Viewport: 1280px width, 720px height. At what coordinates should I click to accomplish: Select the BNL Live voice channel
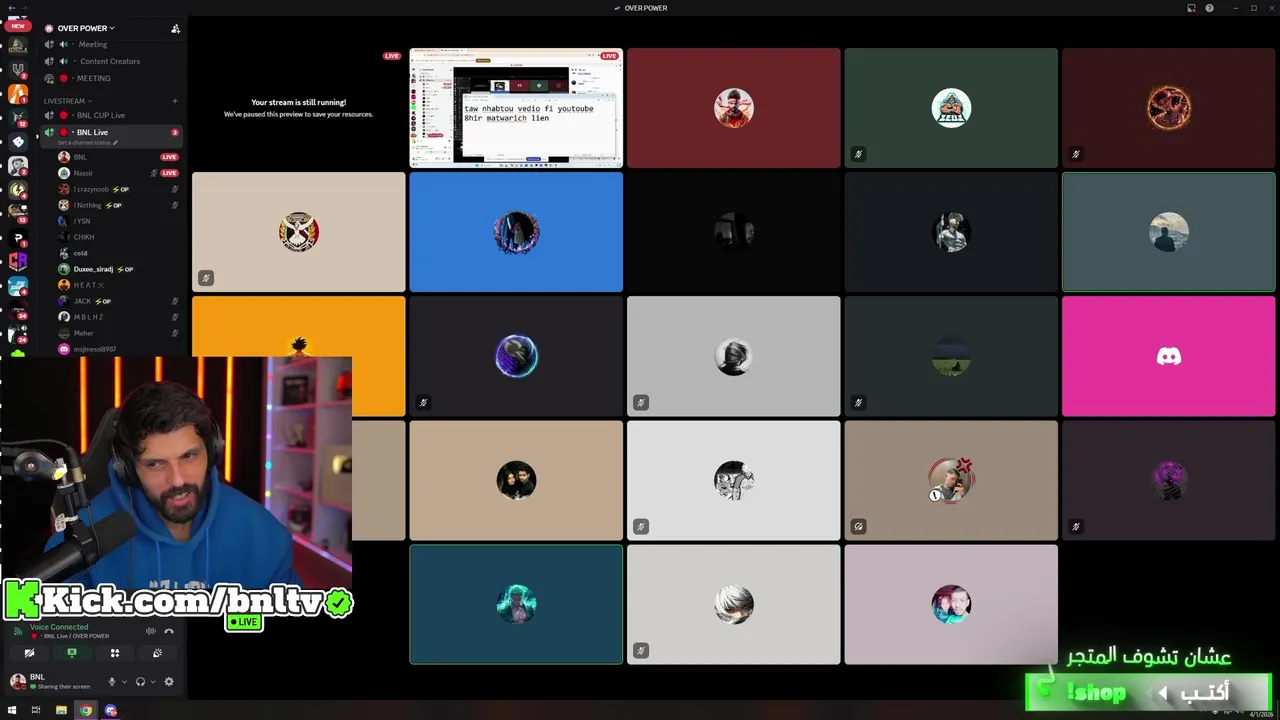click(111, 136)
